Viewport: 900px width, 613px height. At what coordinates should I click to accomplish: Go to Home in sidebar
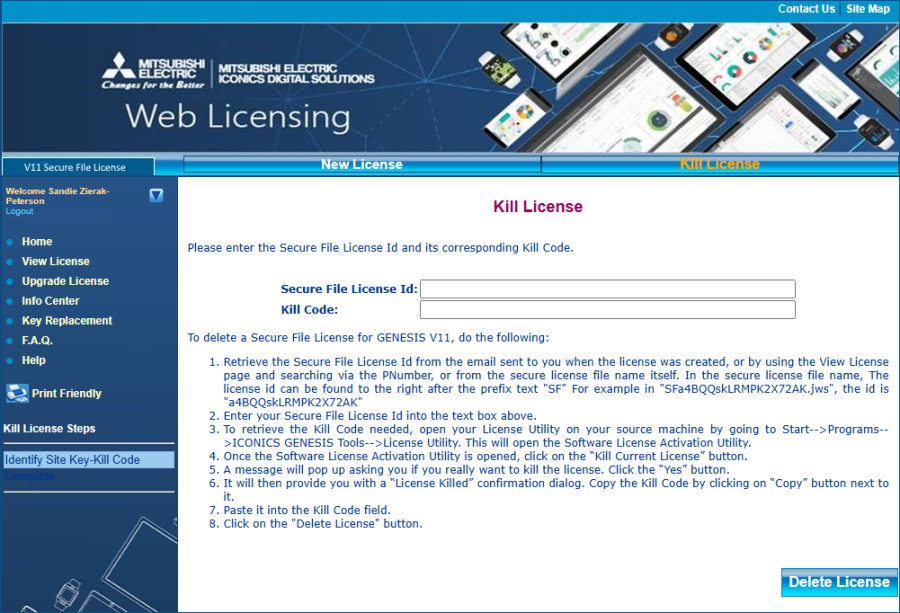(x=37, y=242)
